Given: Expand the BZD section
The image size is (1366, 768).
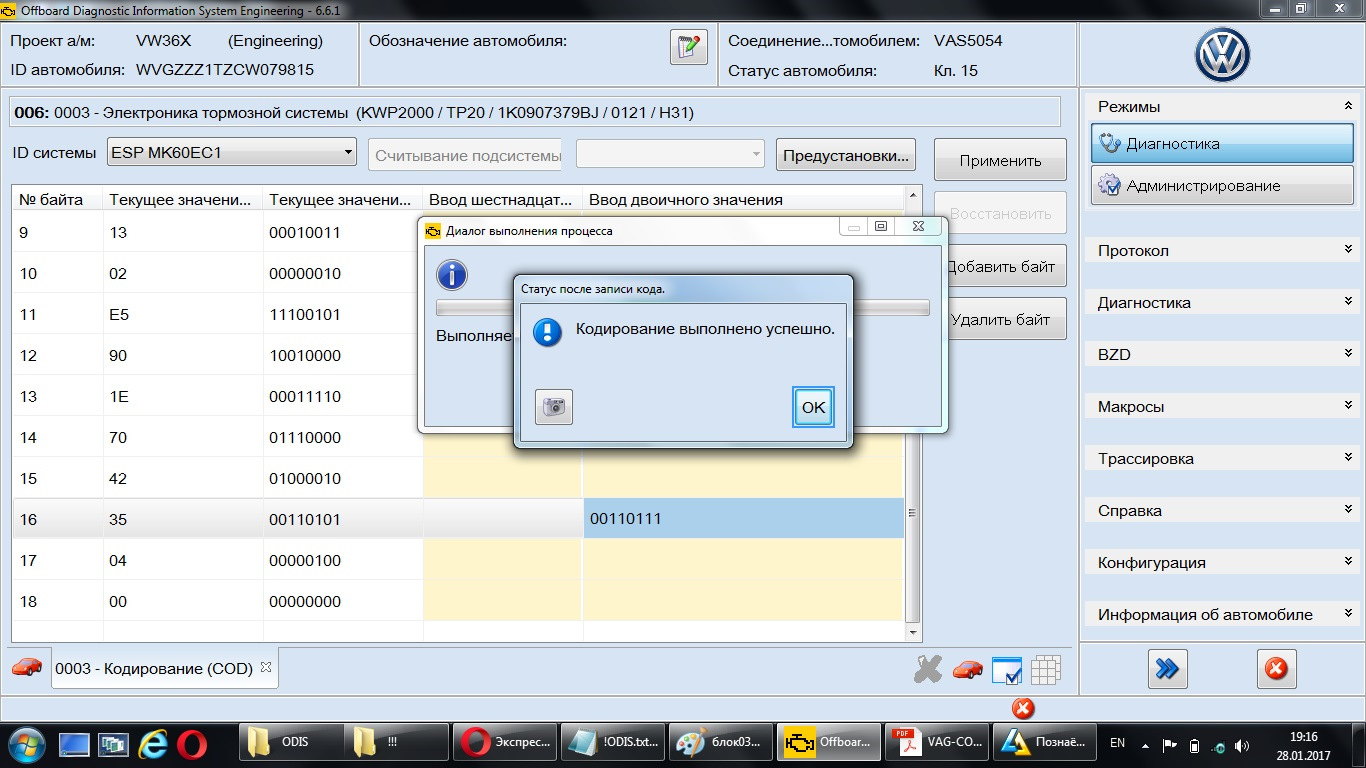Looking at the screenshot, I should point(1349,354).
